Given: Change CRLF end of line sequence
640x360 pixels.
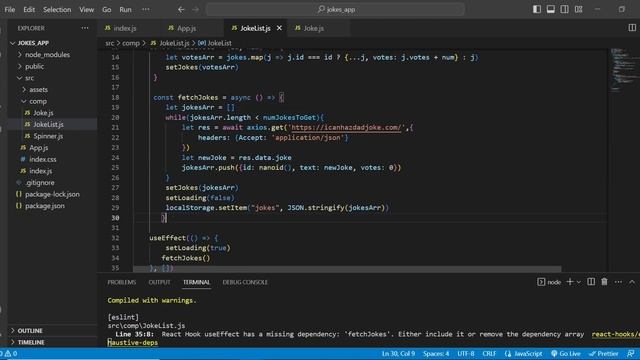Looking at the screenshot, I should 489,353.
